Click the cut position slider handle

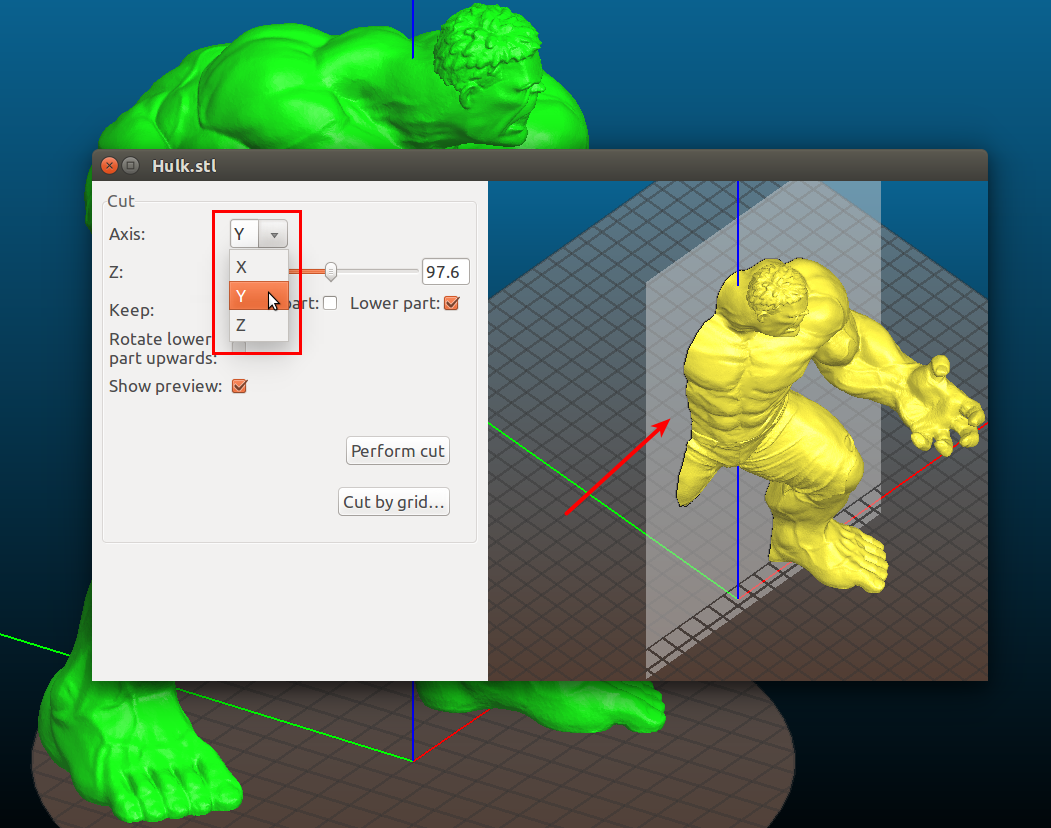coord(330,272)
